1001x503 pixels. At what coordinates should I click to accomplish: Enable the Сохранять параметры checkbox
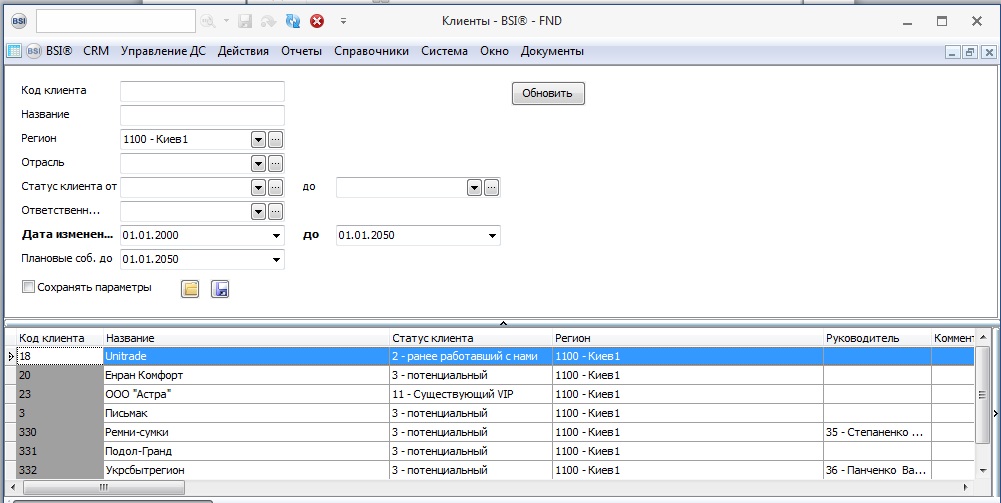point(28,288)
